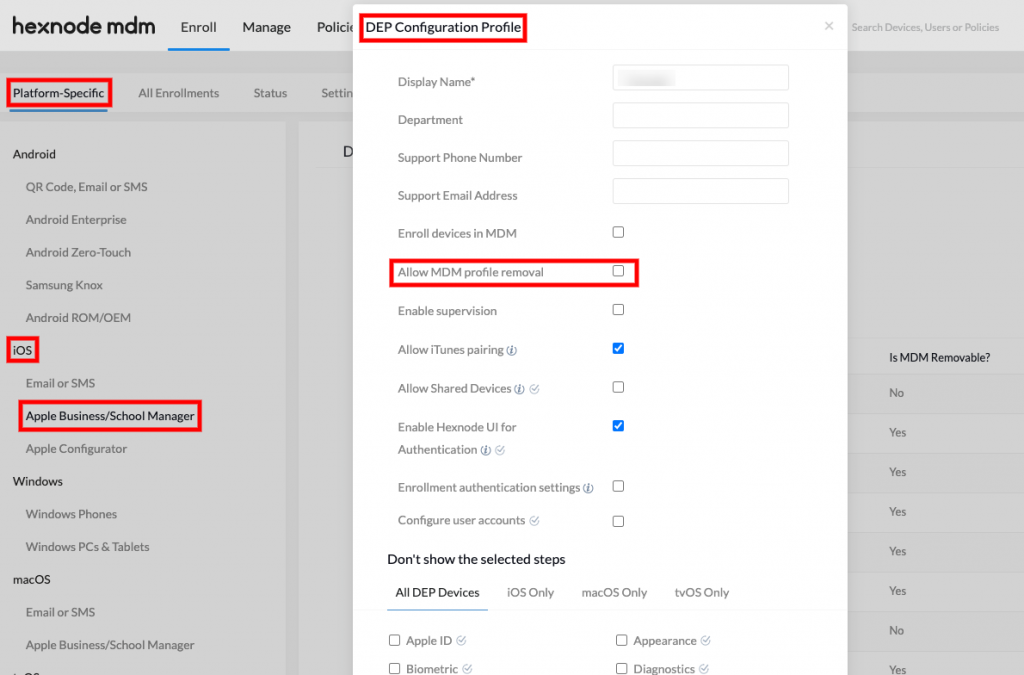Open Windows Phones enrollment
The height and width of the screenshot is (675, 1024).
tap(71, 514)
